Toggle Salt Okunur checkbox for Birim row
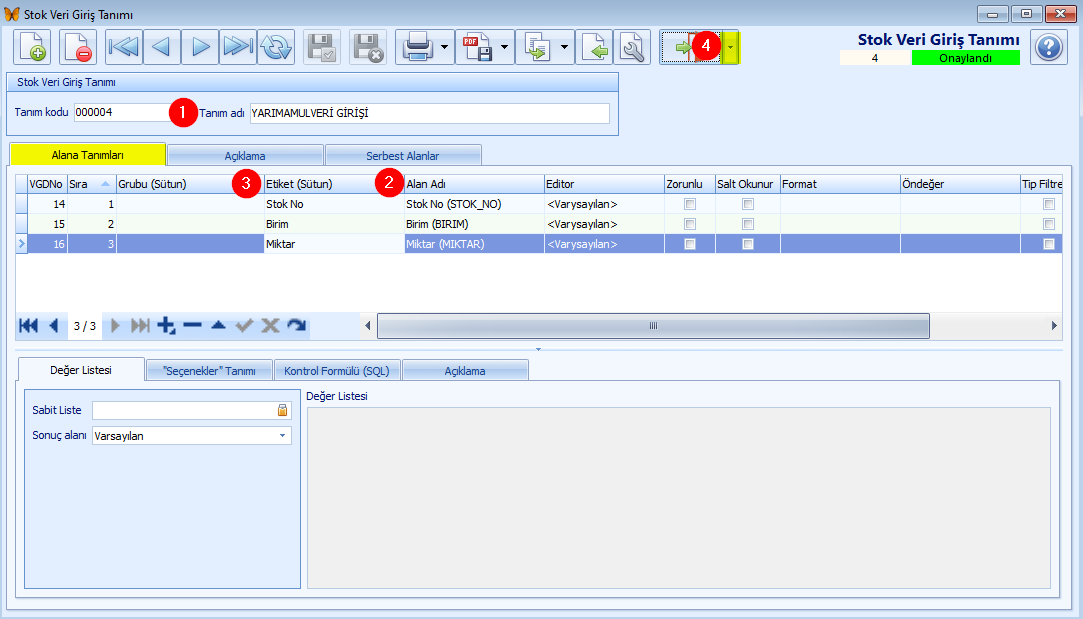1083x619 pixels. click(x=747, y=224)
